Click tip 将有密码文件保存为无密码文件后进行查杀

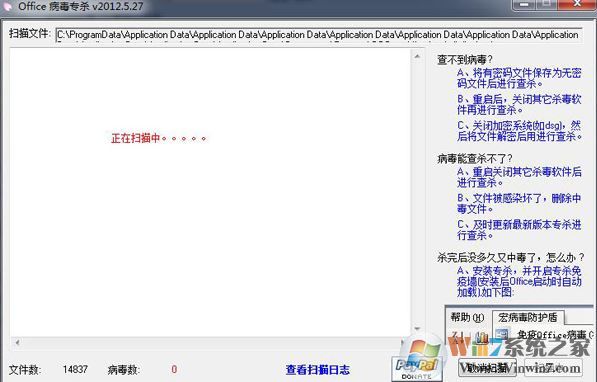pos(519,78)
